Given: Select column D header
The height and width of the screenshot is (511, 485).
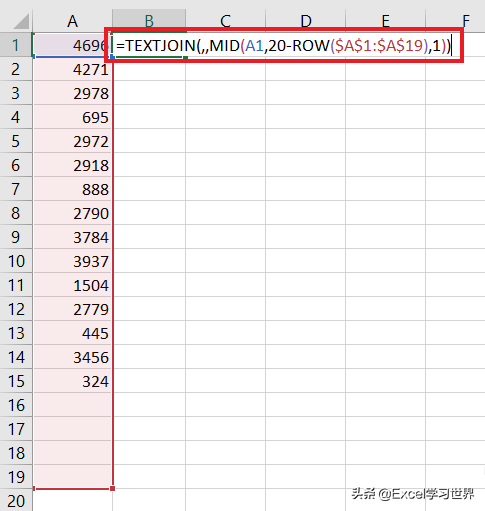Looking at the screenshot, I should (x=306, y=21).
